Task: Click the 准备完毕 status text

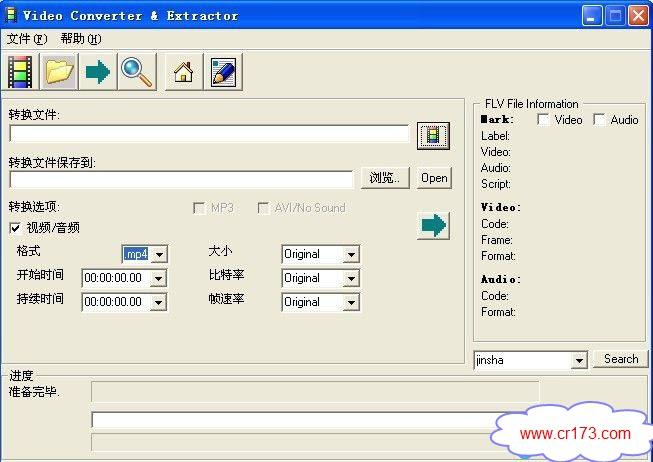Action: pos(34,392)
